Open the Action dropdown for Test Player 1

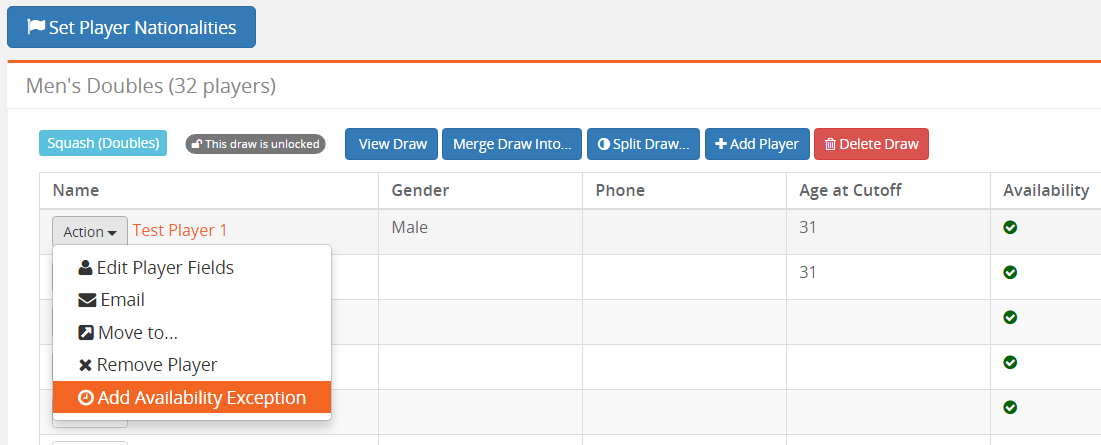(x=89, y=231)
